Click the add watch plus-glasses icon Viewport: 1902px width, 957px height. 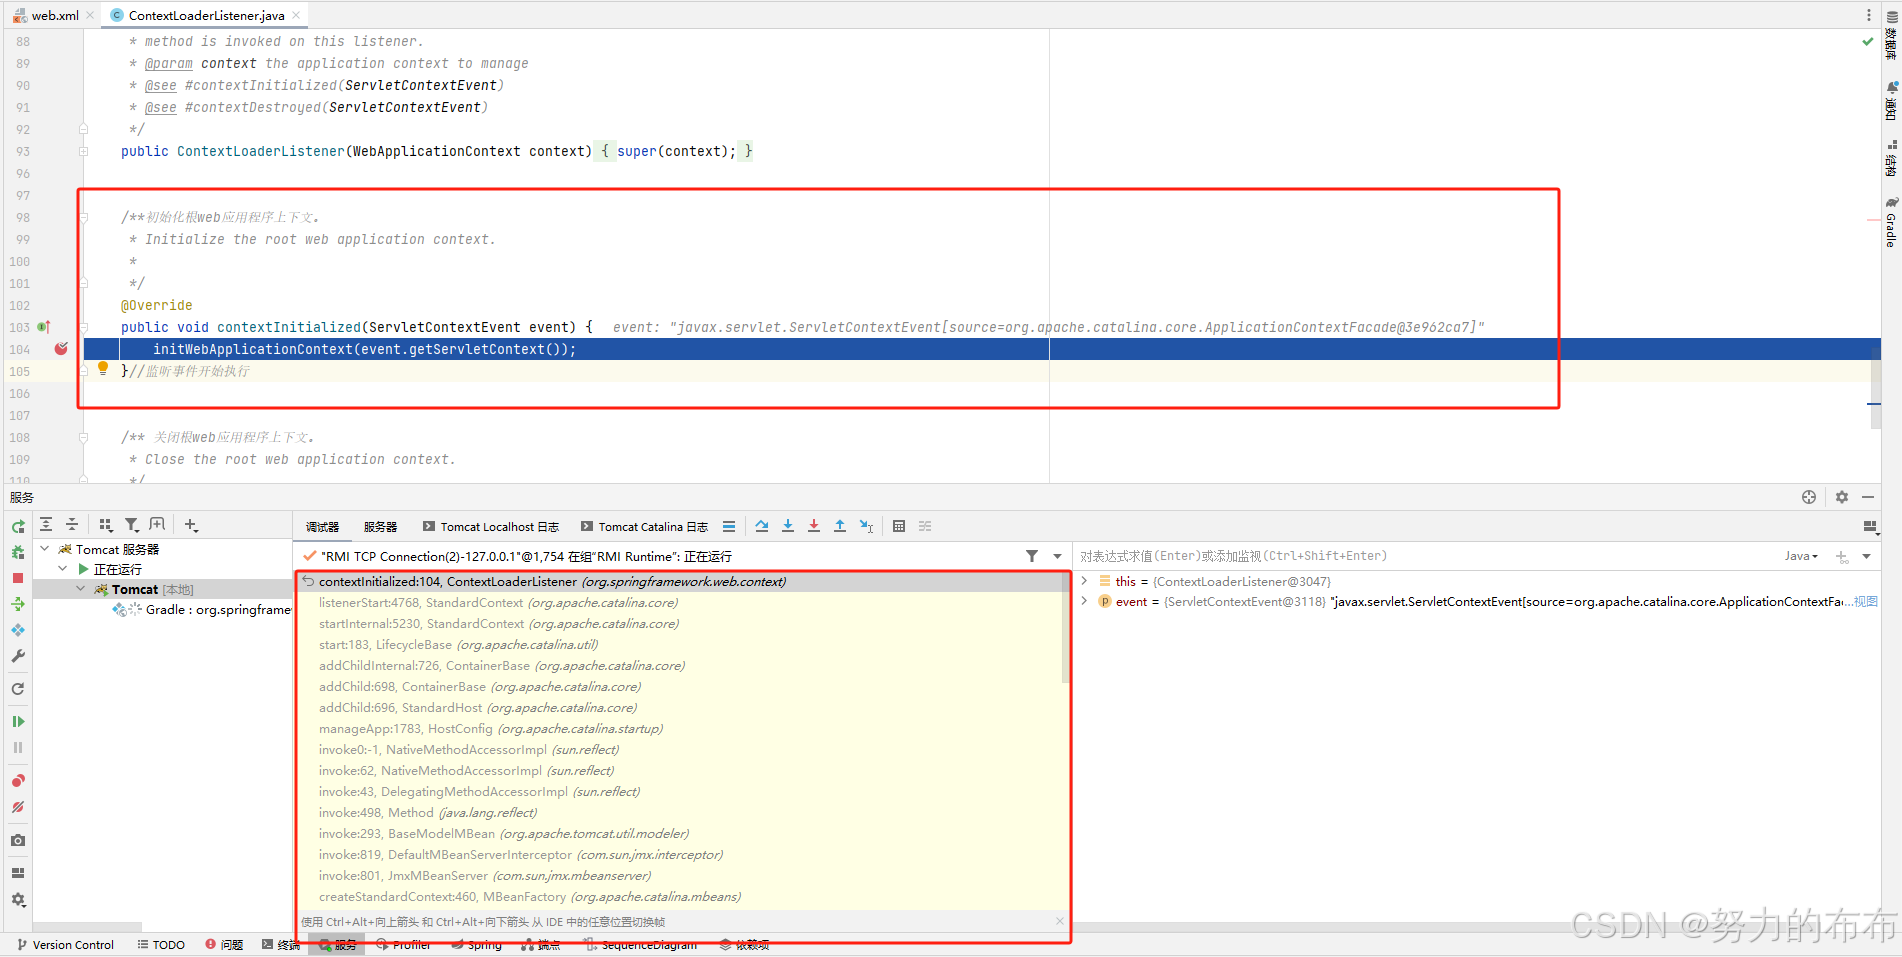click(x=1842, y=557)
